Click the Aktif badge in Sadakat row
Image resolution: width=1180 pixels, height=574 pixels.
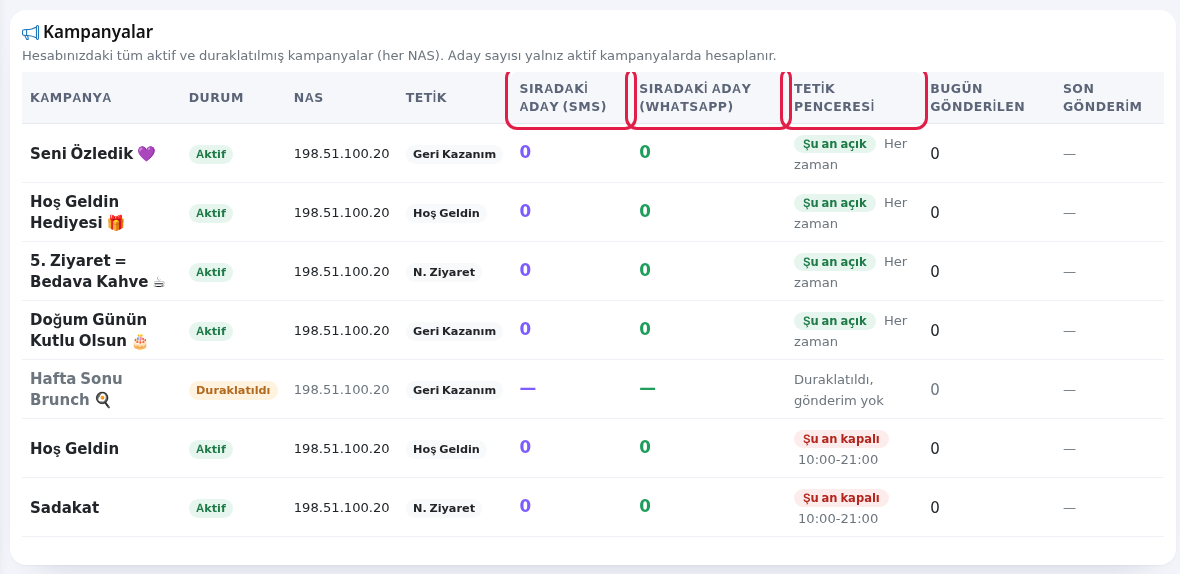pos(211,508)
